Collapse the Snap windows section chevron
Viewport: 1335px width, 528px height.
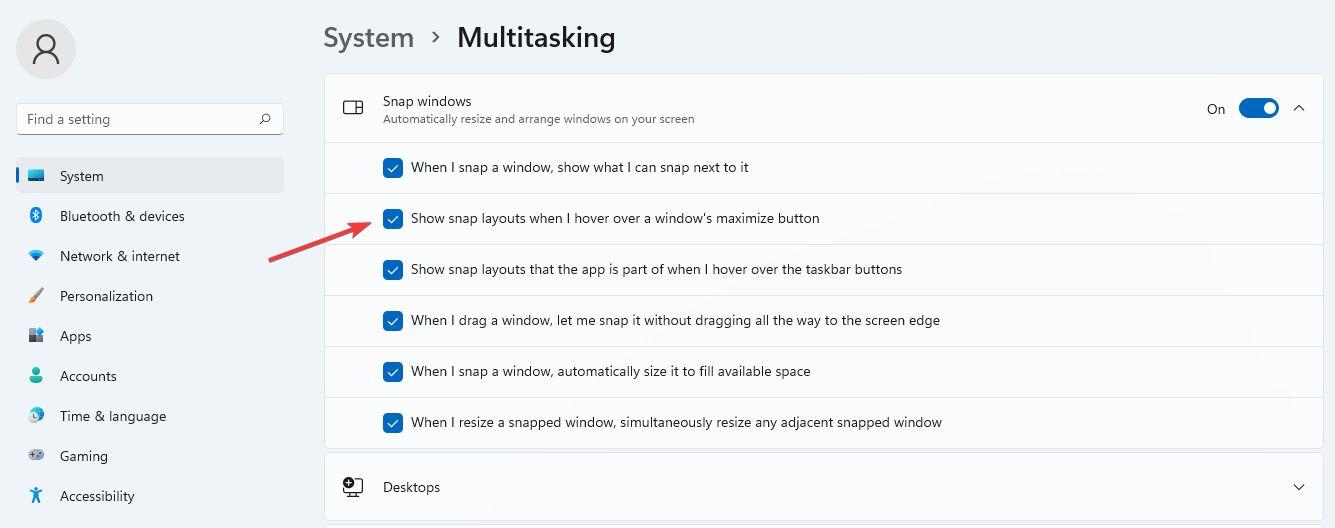1299,108
